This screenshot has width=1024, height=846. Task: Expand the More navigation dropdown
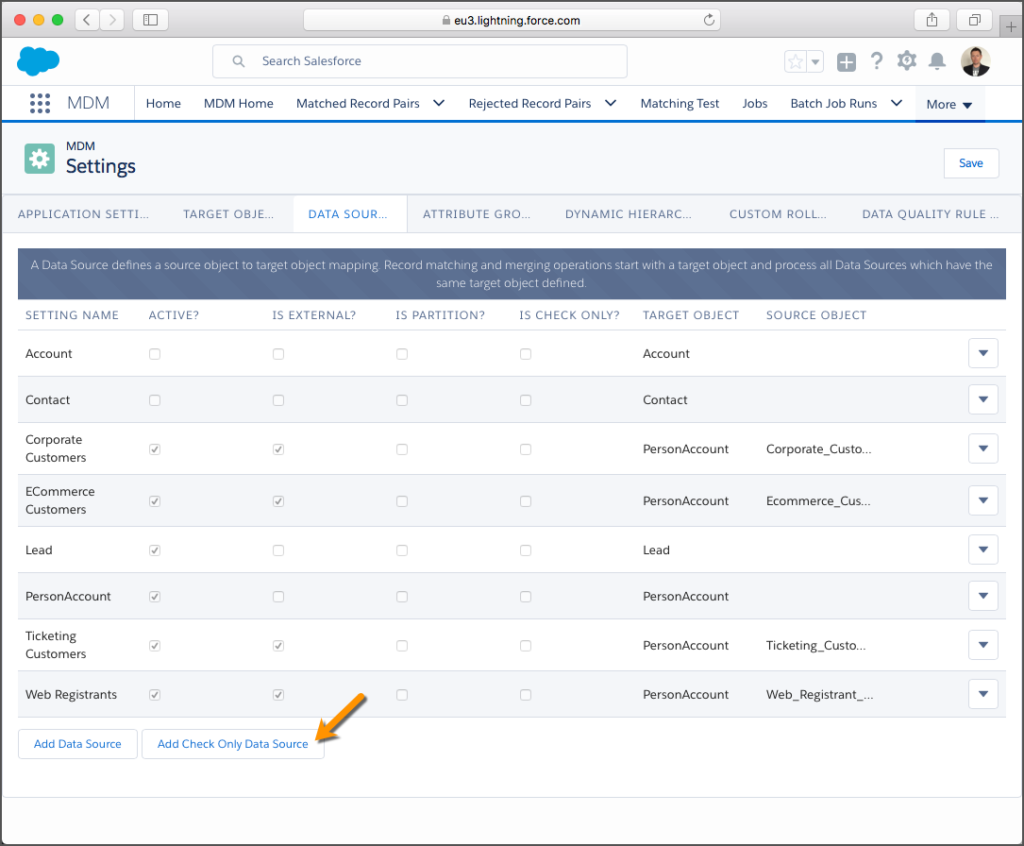(x=949, y=103)
